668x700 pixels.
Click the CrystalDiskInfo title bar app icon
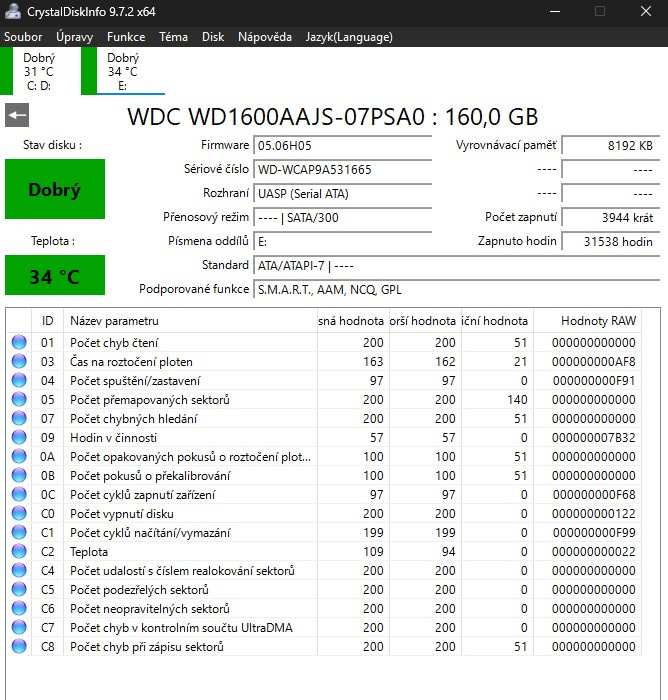(x=13, y=11)
